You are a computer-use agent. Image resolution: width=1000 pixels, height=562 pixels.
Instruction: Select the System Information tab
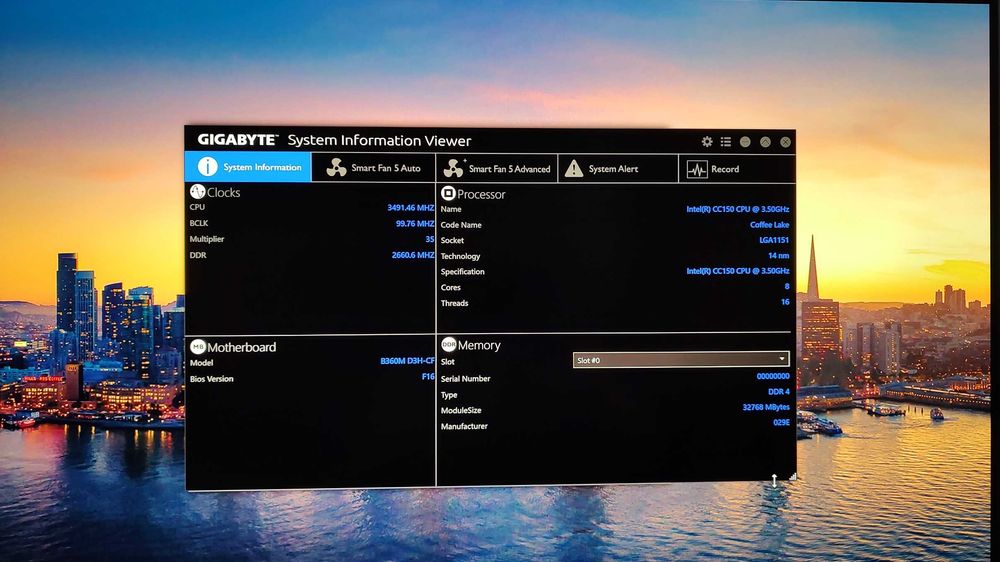click(248, 166)
